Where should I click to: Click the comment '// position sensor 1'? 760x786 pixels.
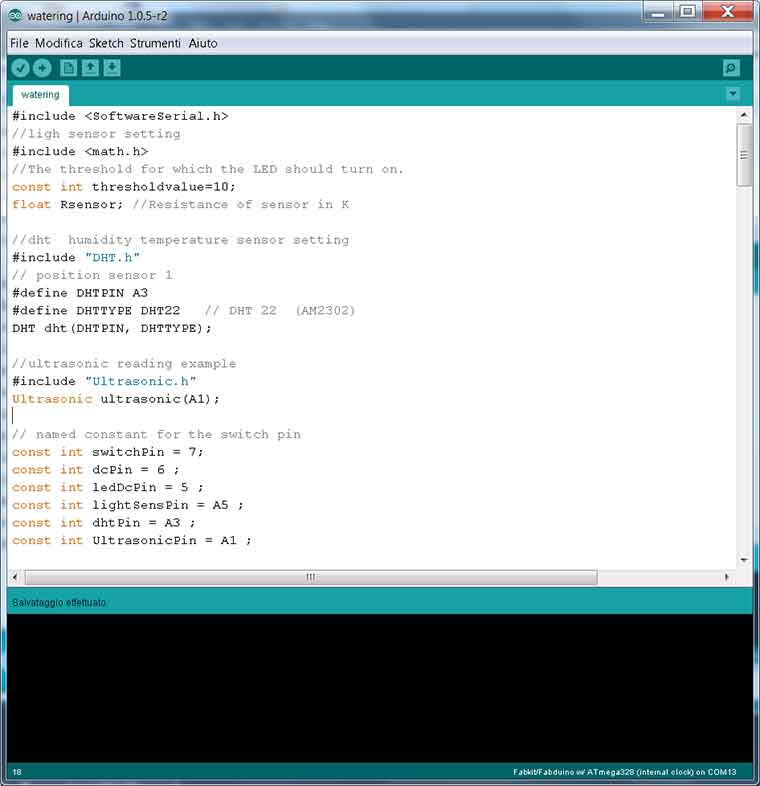pyautogui.click(x=92, y=275)
